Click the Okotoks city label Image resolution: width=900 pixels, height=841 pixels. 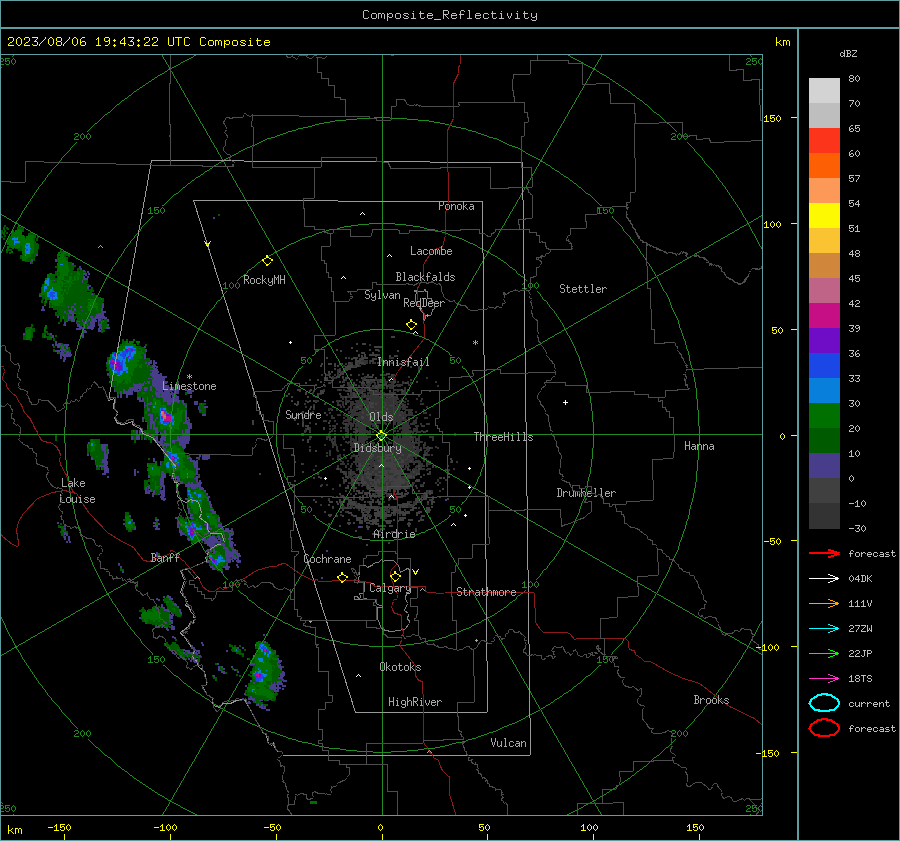pos(400,667)
